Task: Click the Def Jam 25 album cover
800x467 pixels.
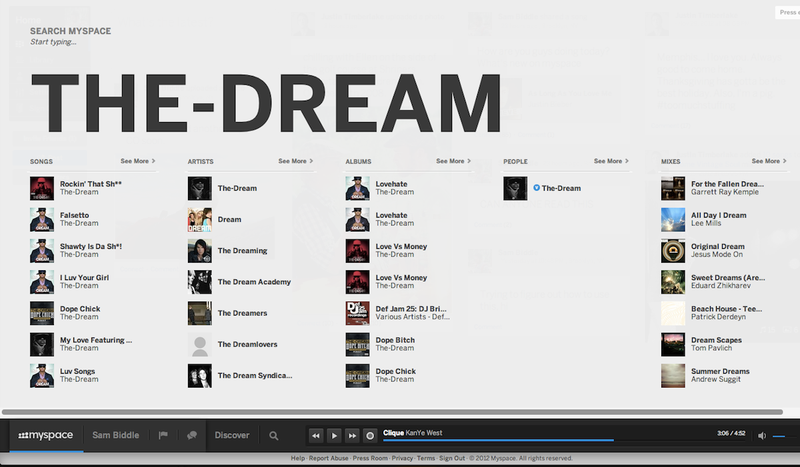Action: click(357, 313)
